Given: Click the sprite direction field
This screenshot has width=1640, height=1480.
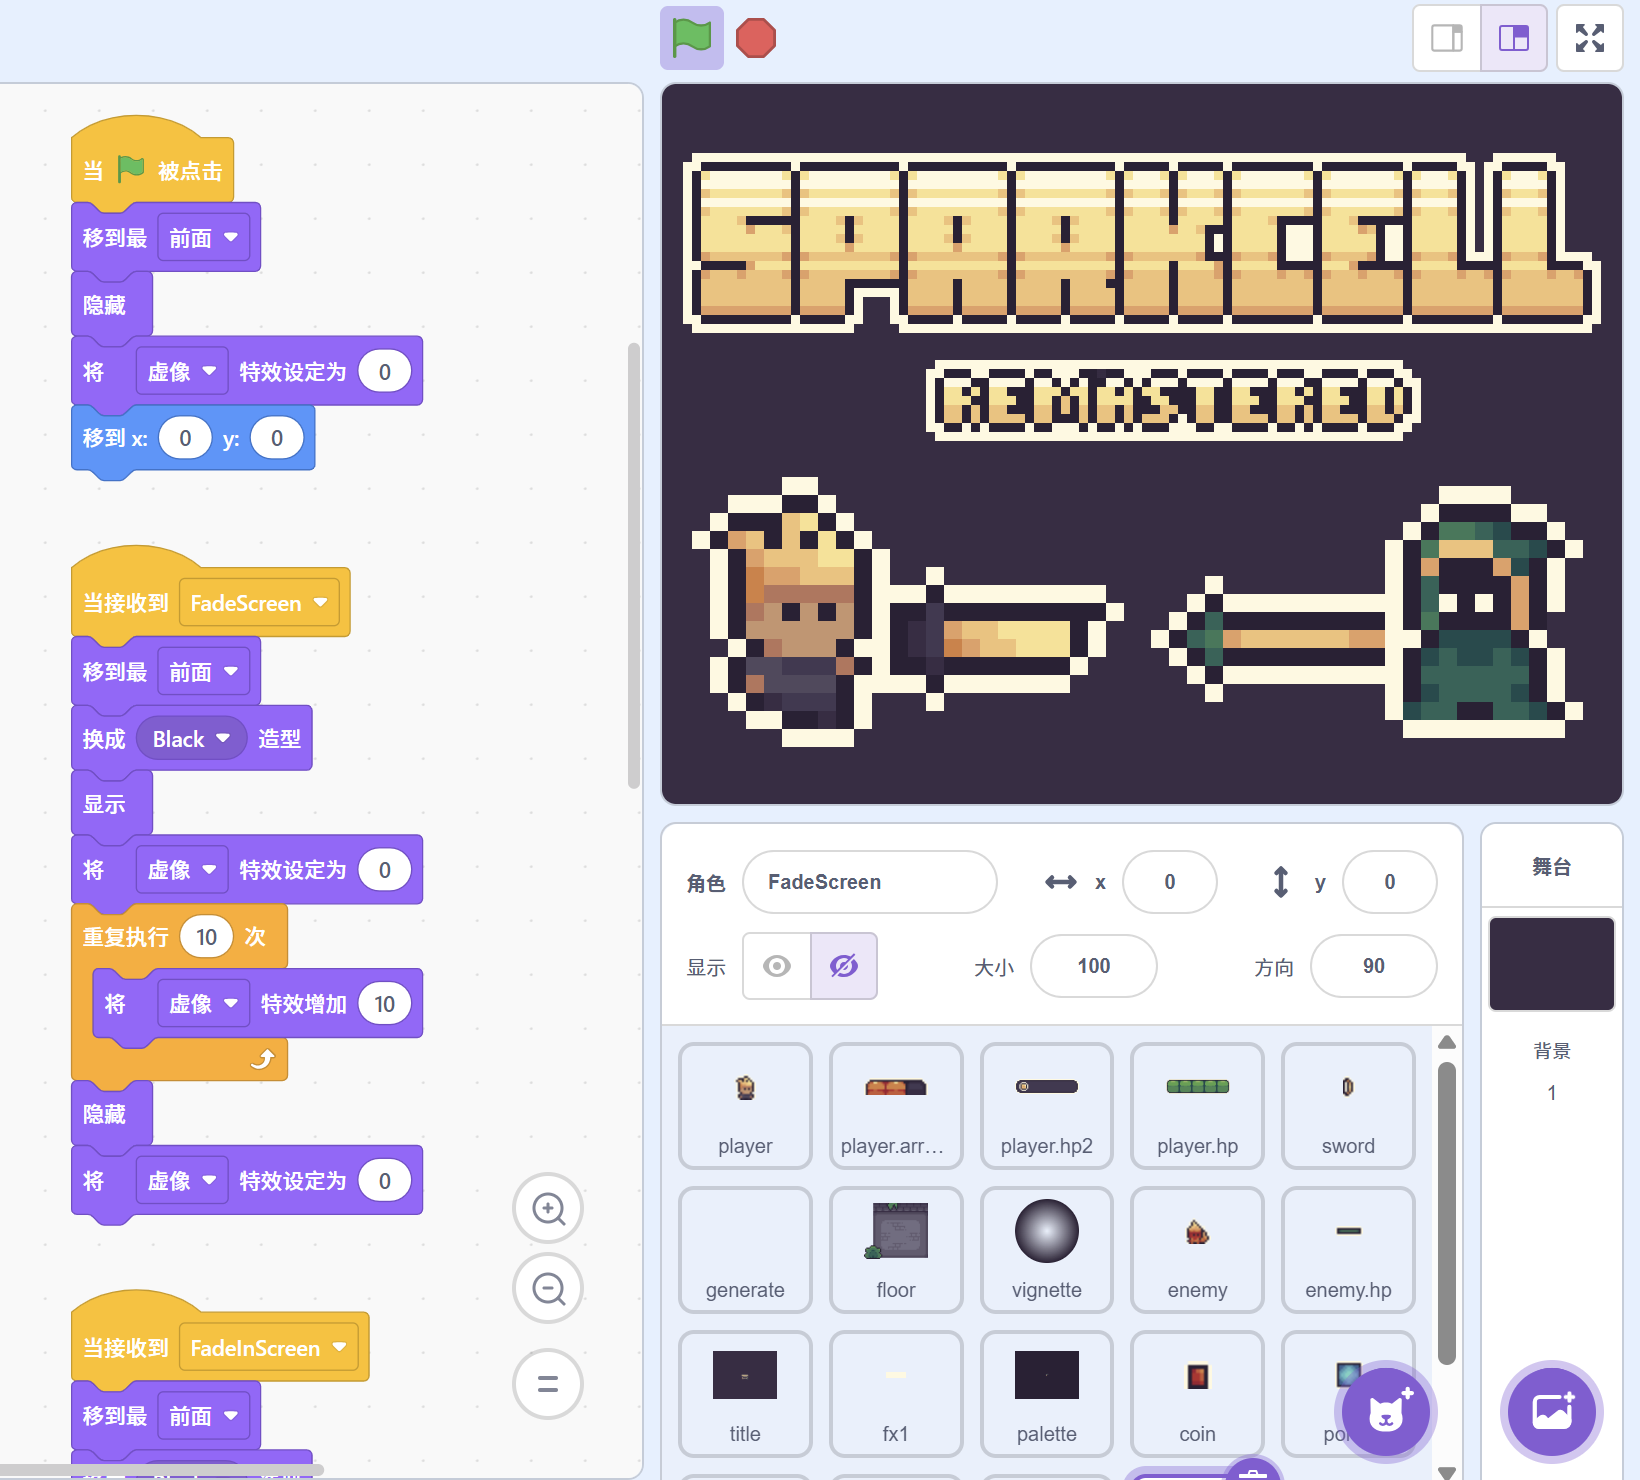Looking at the screenshot, I should [1374, 966].
